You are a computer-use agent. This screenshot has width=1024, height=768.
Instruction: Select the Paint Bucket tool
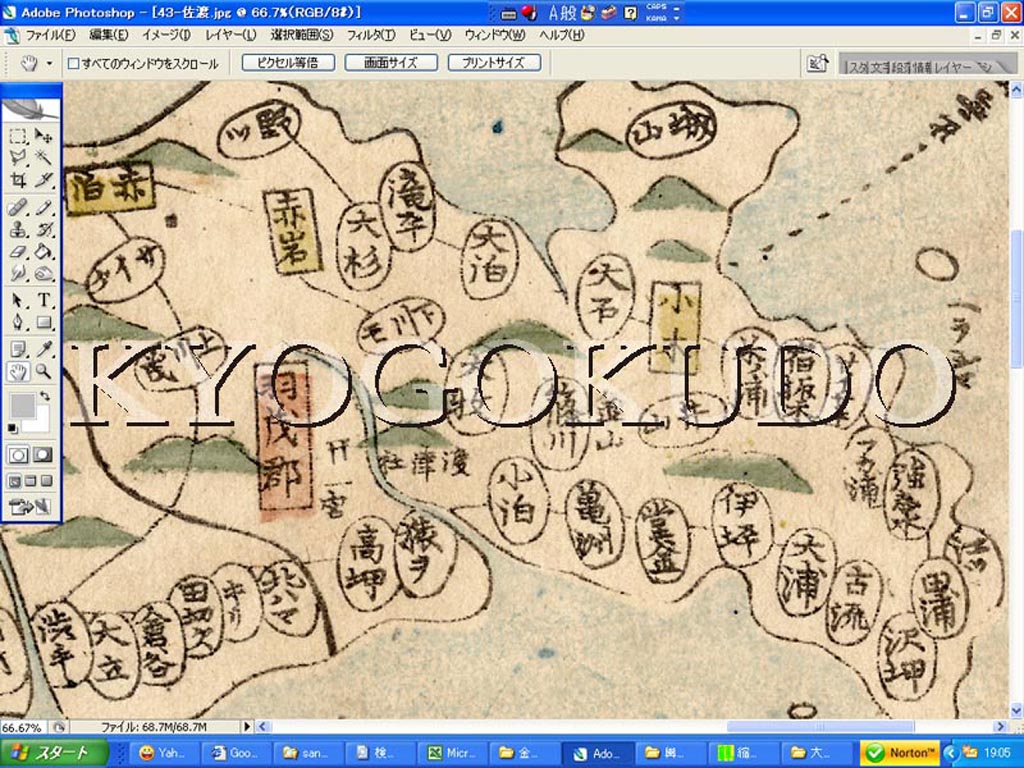point(43,251)
